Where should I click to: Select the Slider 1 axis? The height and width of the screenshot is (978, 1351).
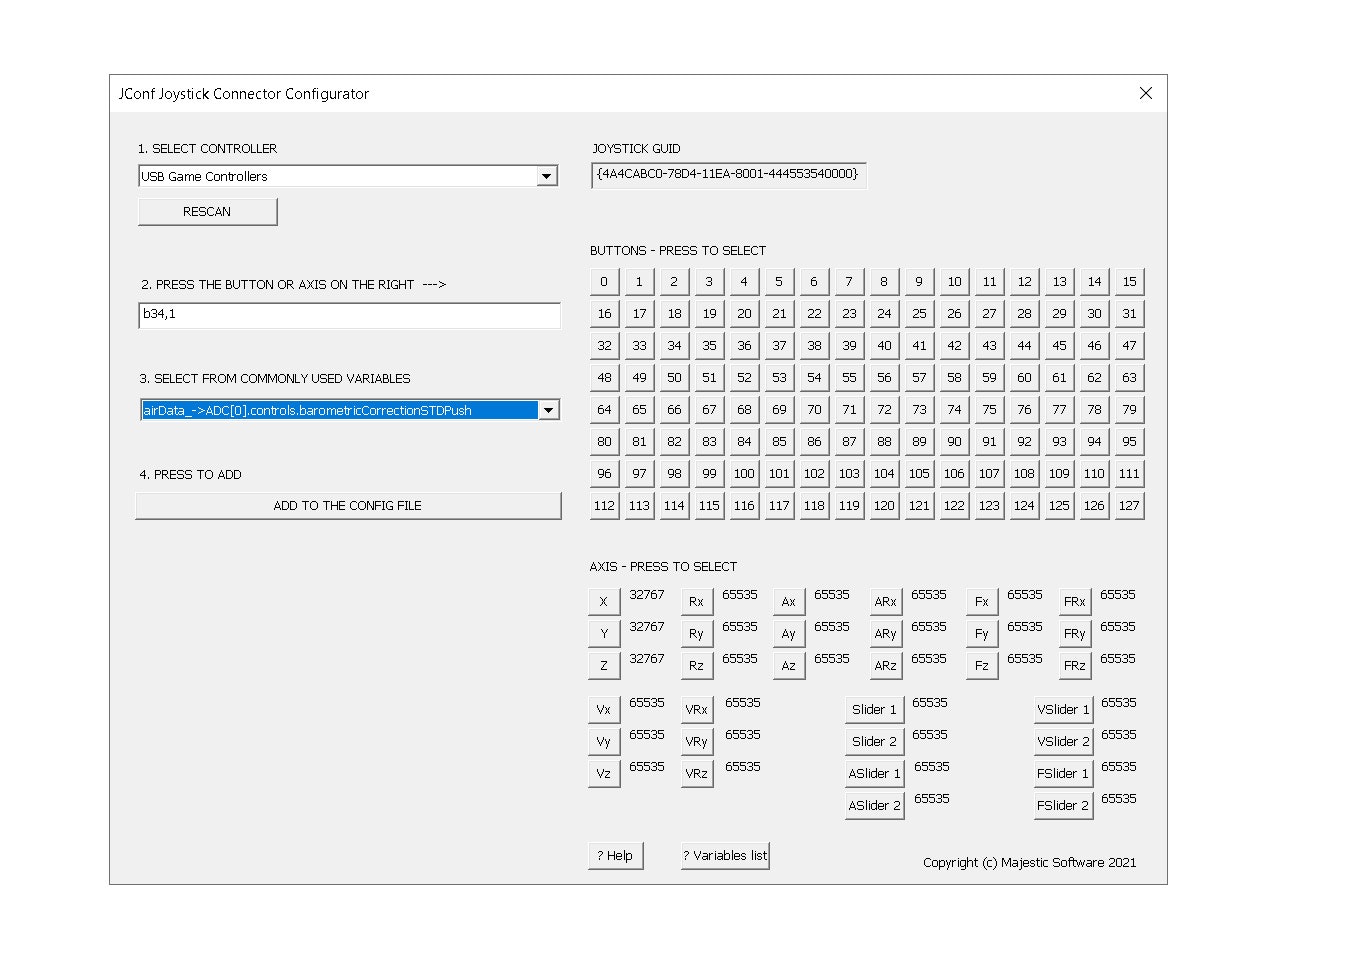[x=873, y=710]
